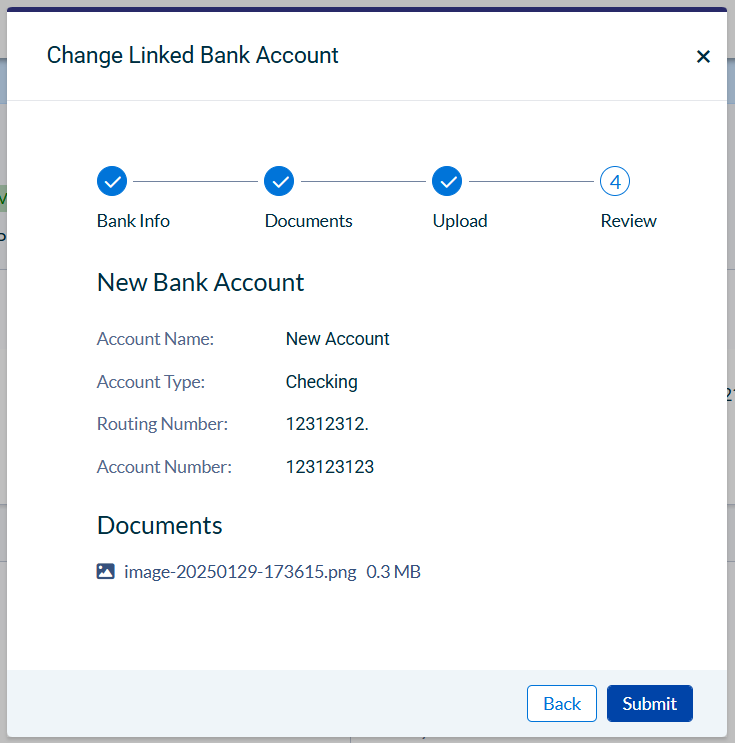Click the Account Type: label
The width and height of the screenshot is (735, 743).
pos(151,382)
